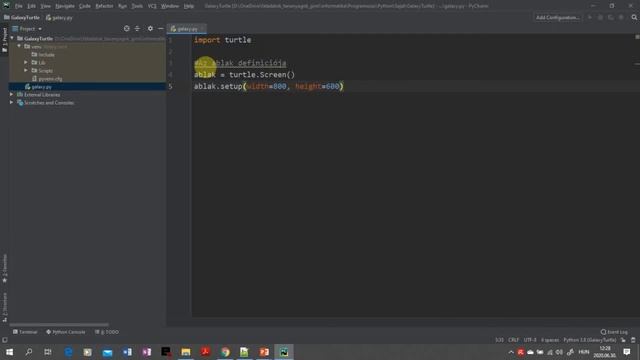The height and width of the screenshot is (360, 640).
Task: Open Edge browser from the taskbar
Action: pos(68,352)
